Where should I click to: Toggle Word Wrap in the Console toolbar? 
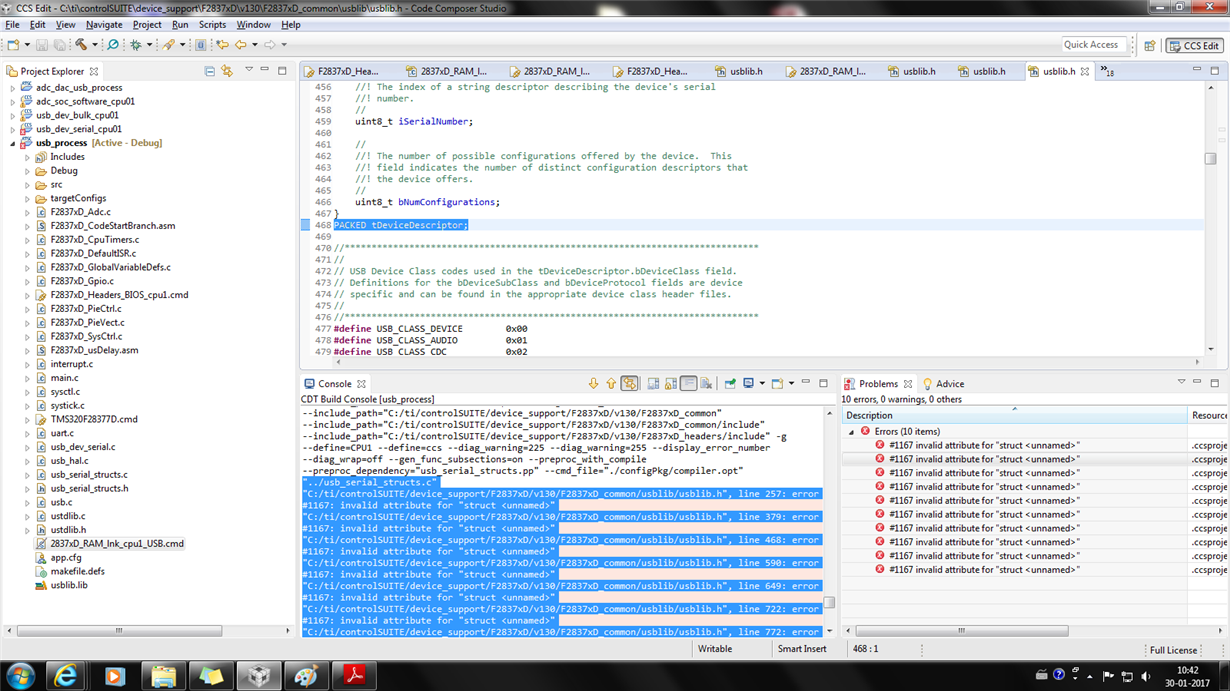688,384
